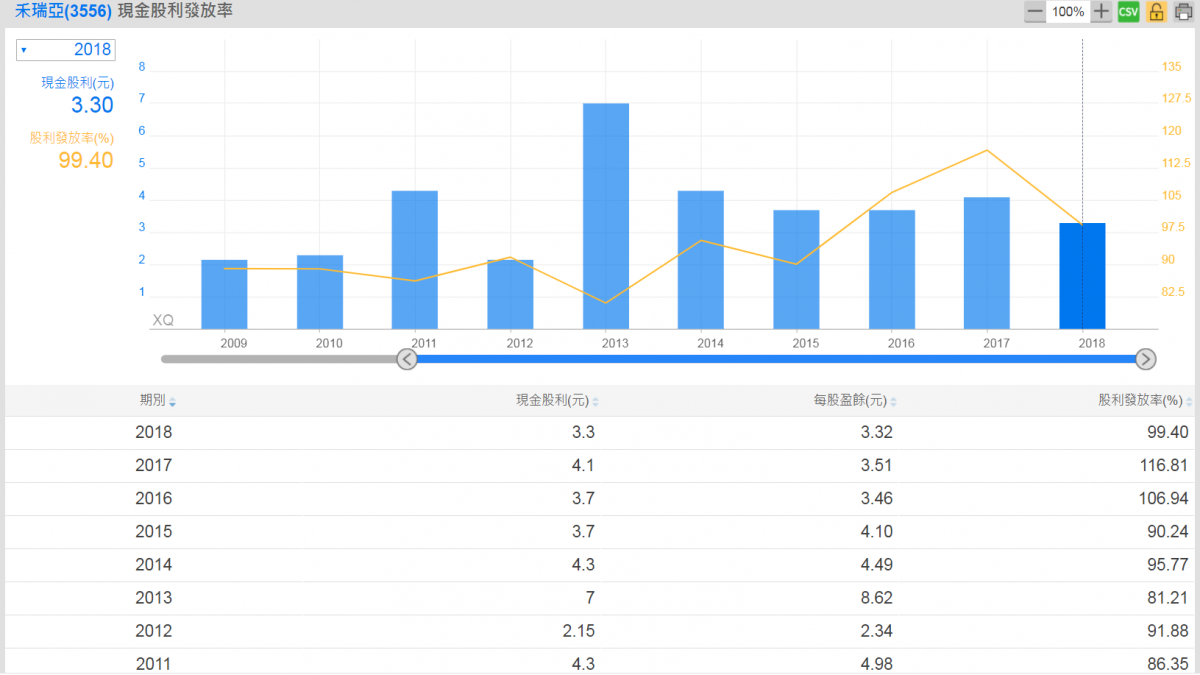The image size is (1200, 675).
Task: Click the zoom out minus button
Action: [x=1035, y=12]
